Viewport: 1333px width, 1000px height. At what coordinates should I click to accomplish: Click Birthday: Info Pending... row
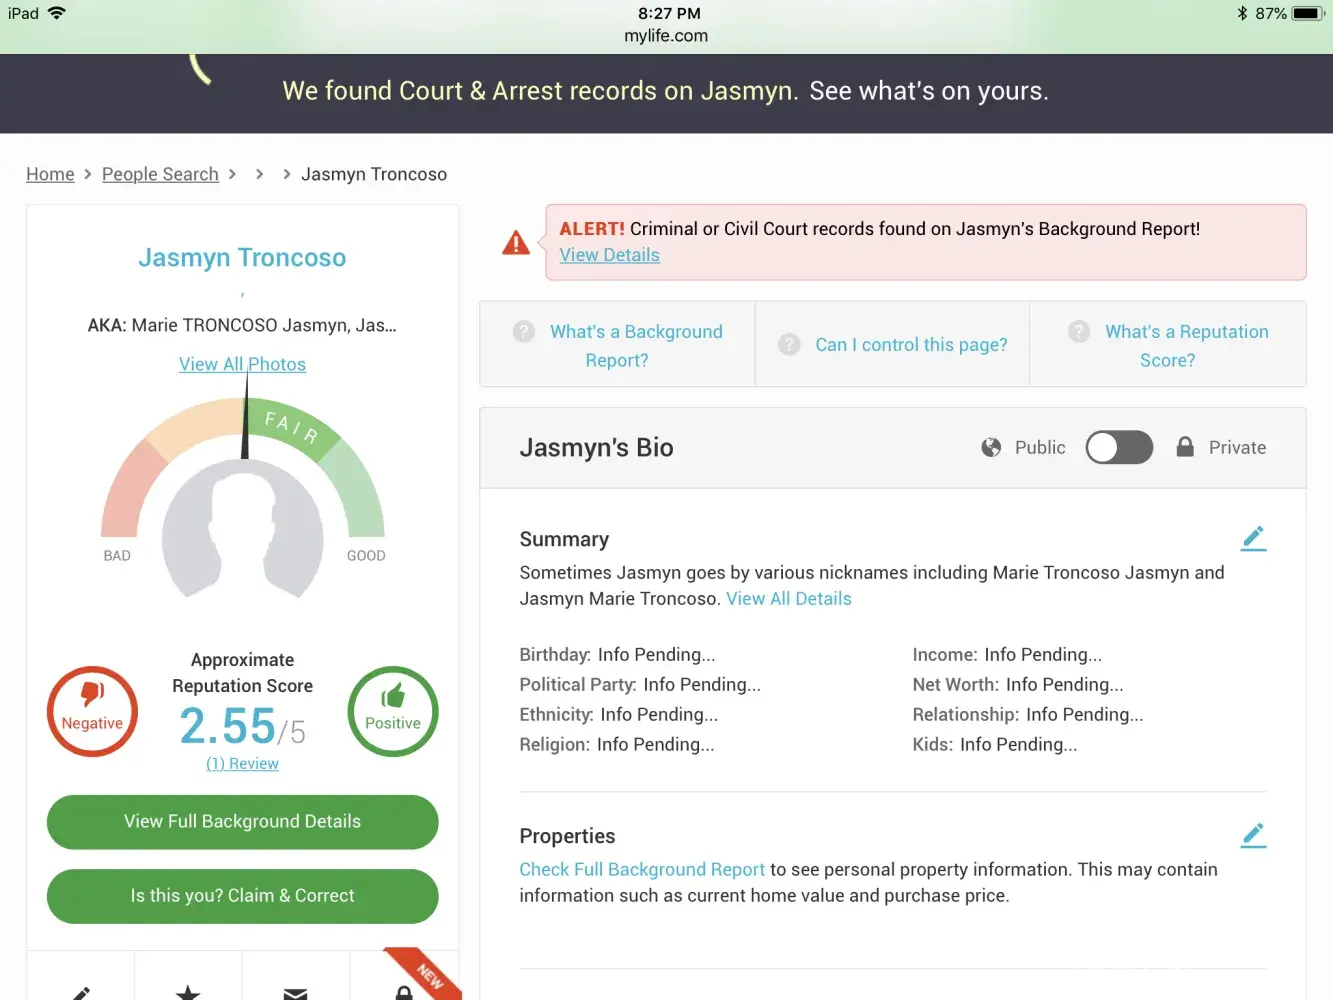tap(617, 654)
